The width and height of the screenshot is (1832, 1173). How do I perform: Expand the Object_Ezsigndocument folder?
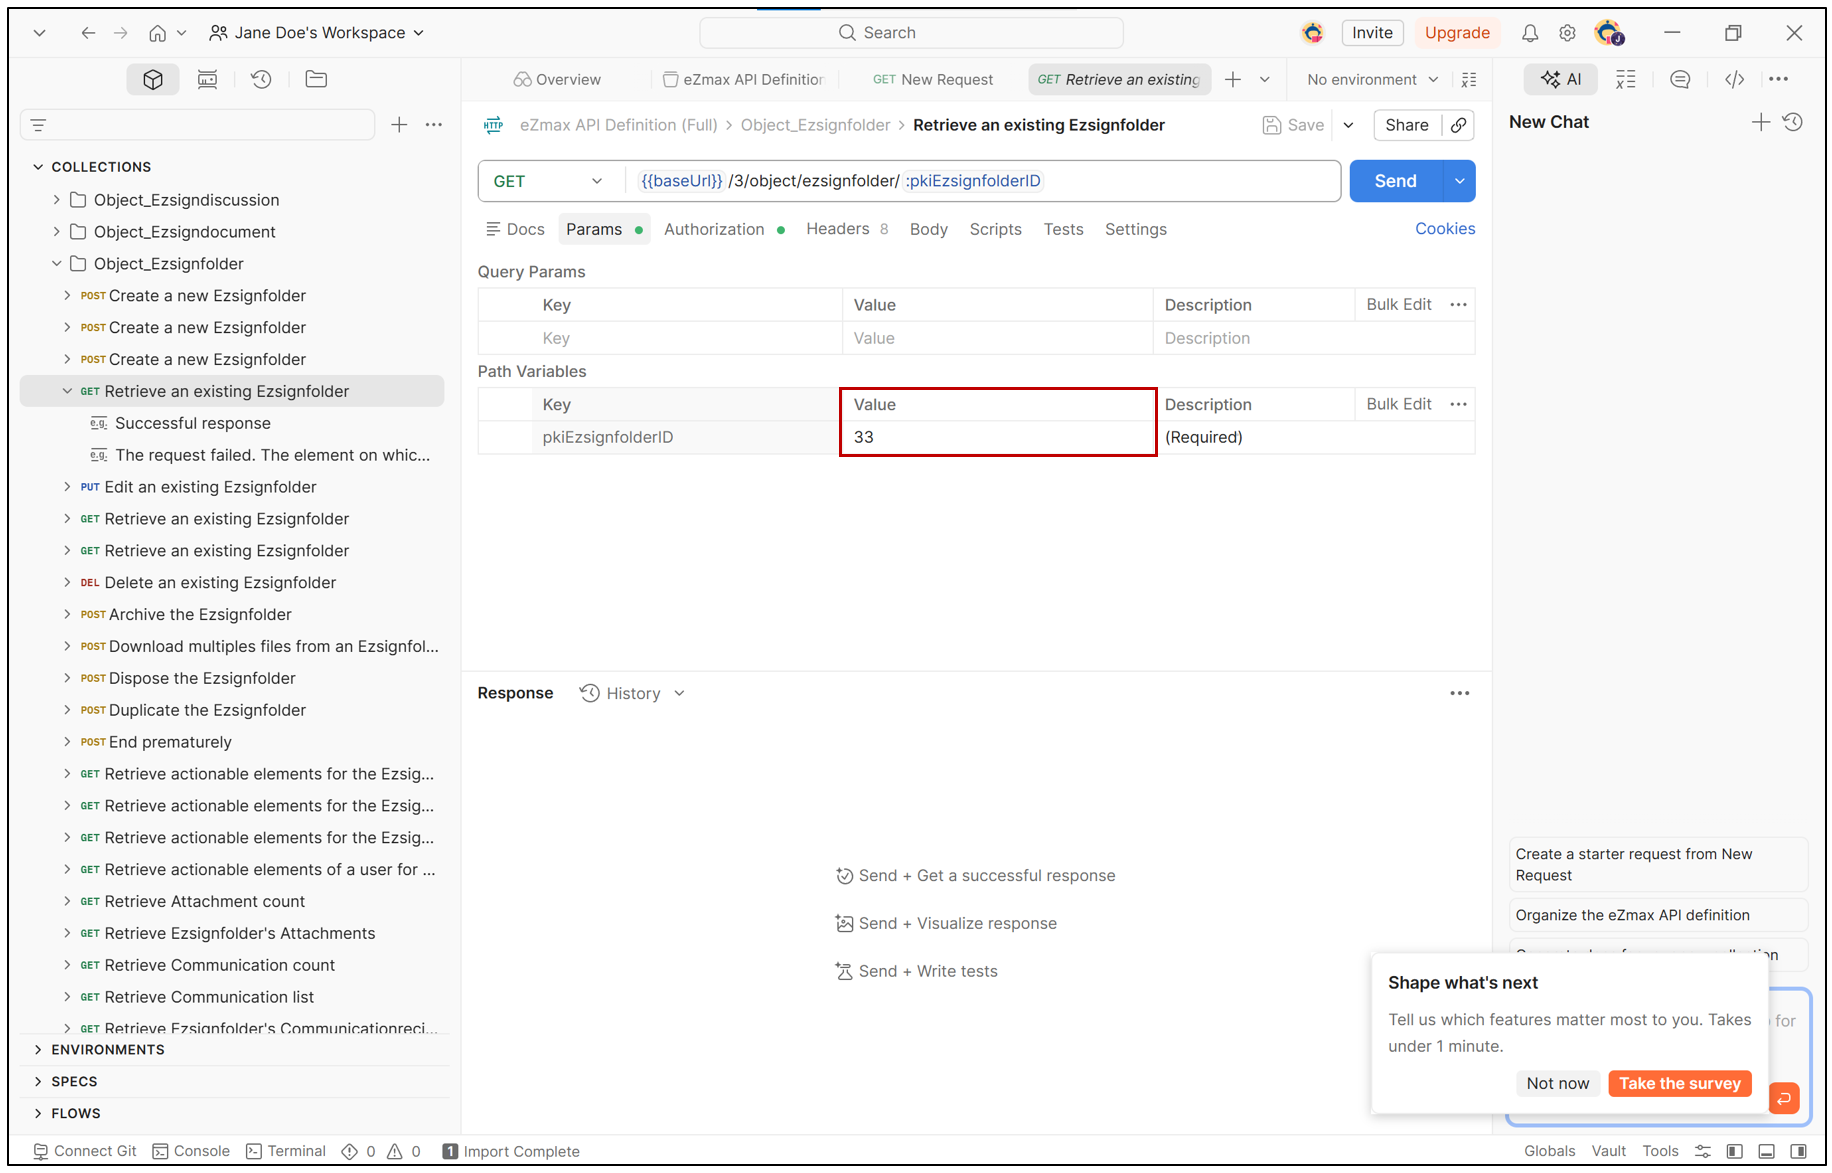(57, 232)
